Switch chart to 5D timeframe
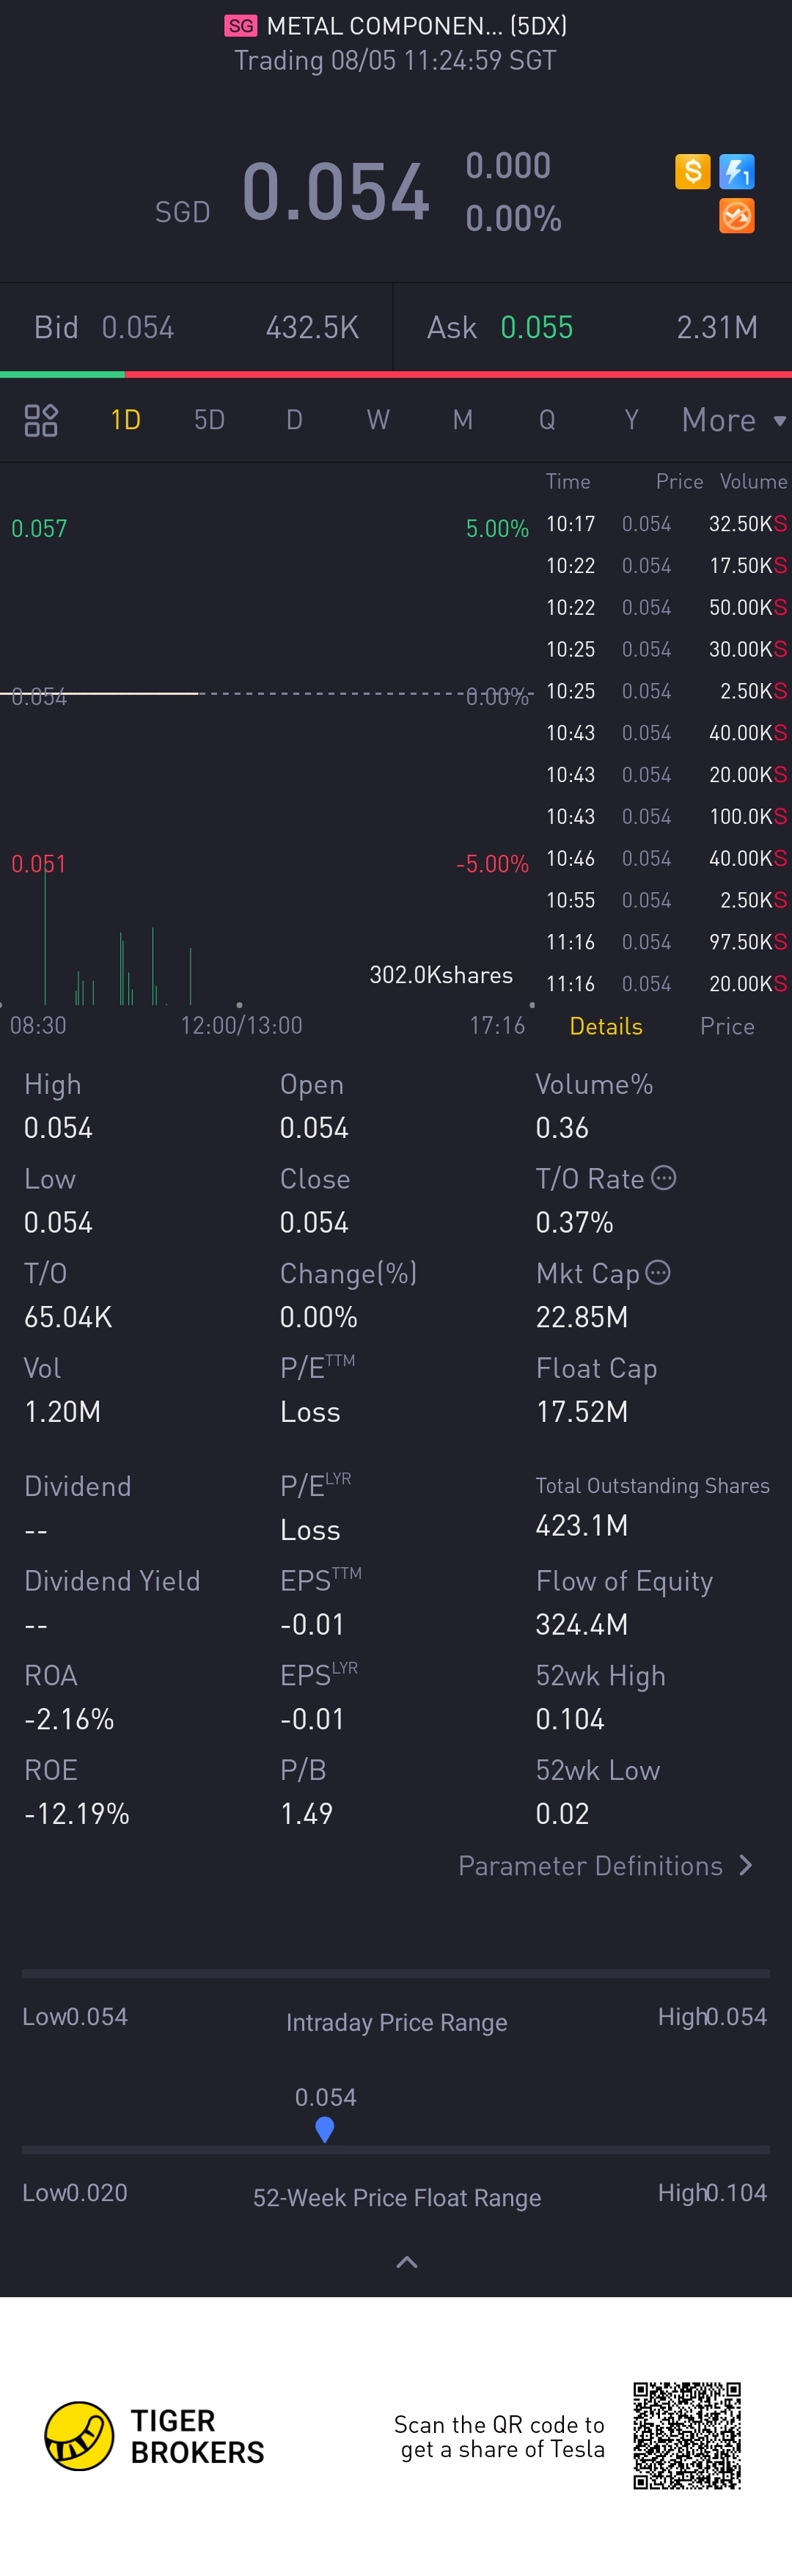Image resolution: width=792 pixels, height=2576 pixels. click(209, 420)
